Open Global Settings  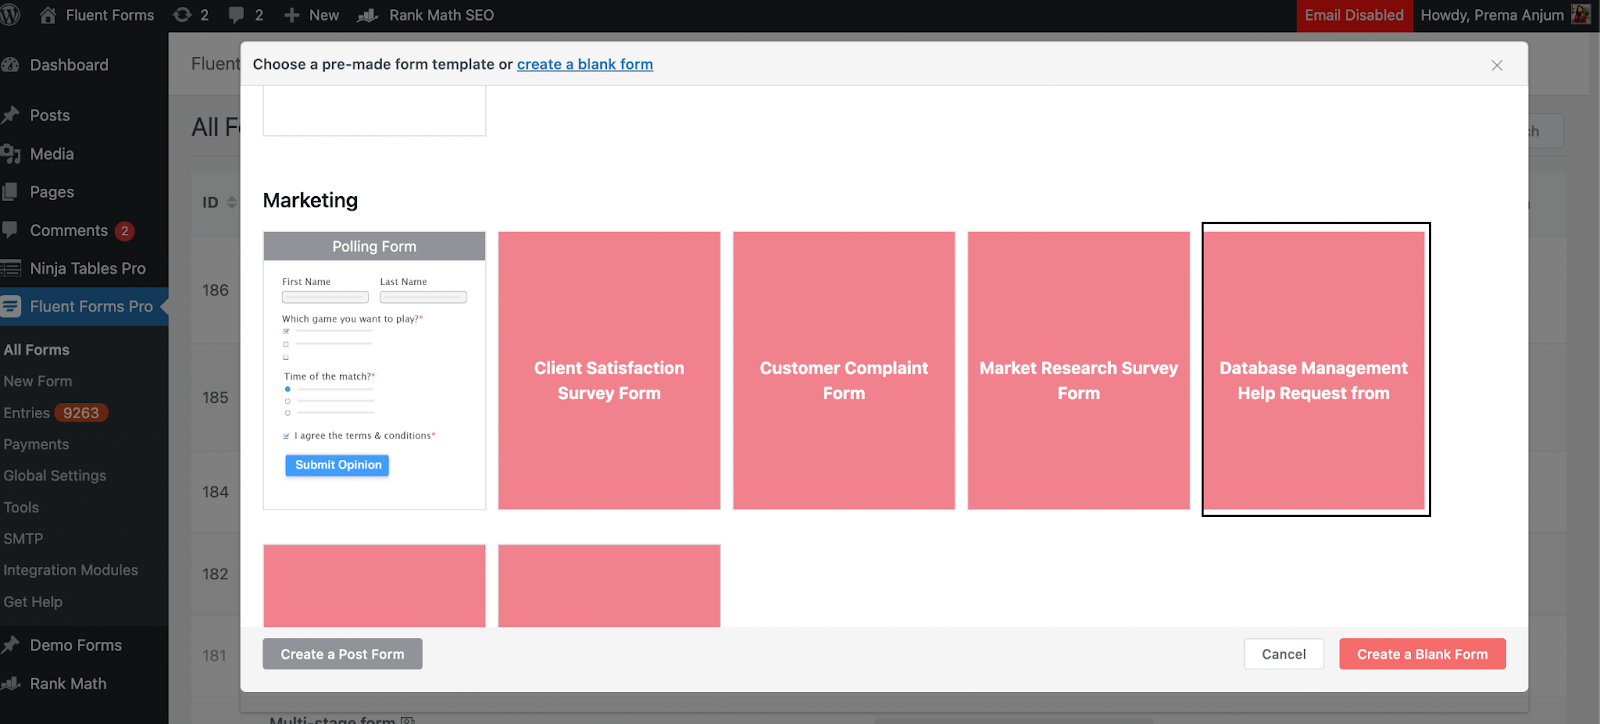tap(55, 476)
